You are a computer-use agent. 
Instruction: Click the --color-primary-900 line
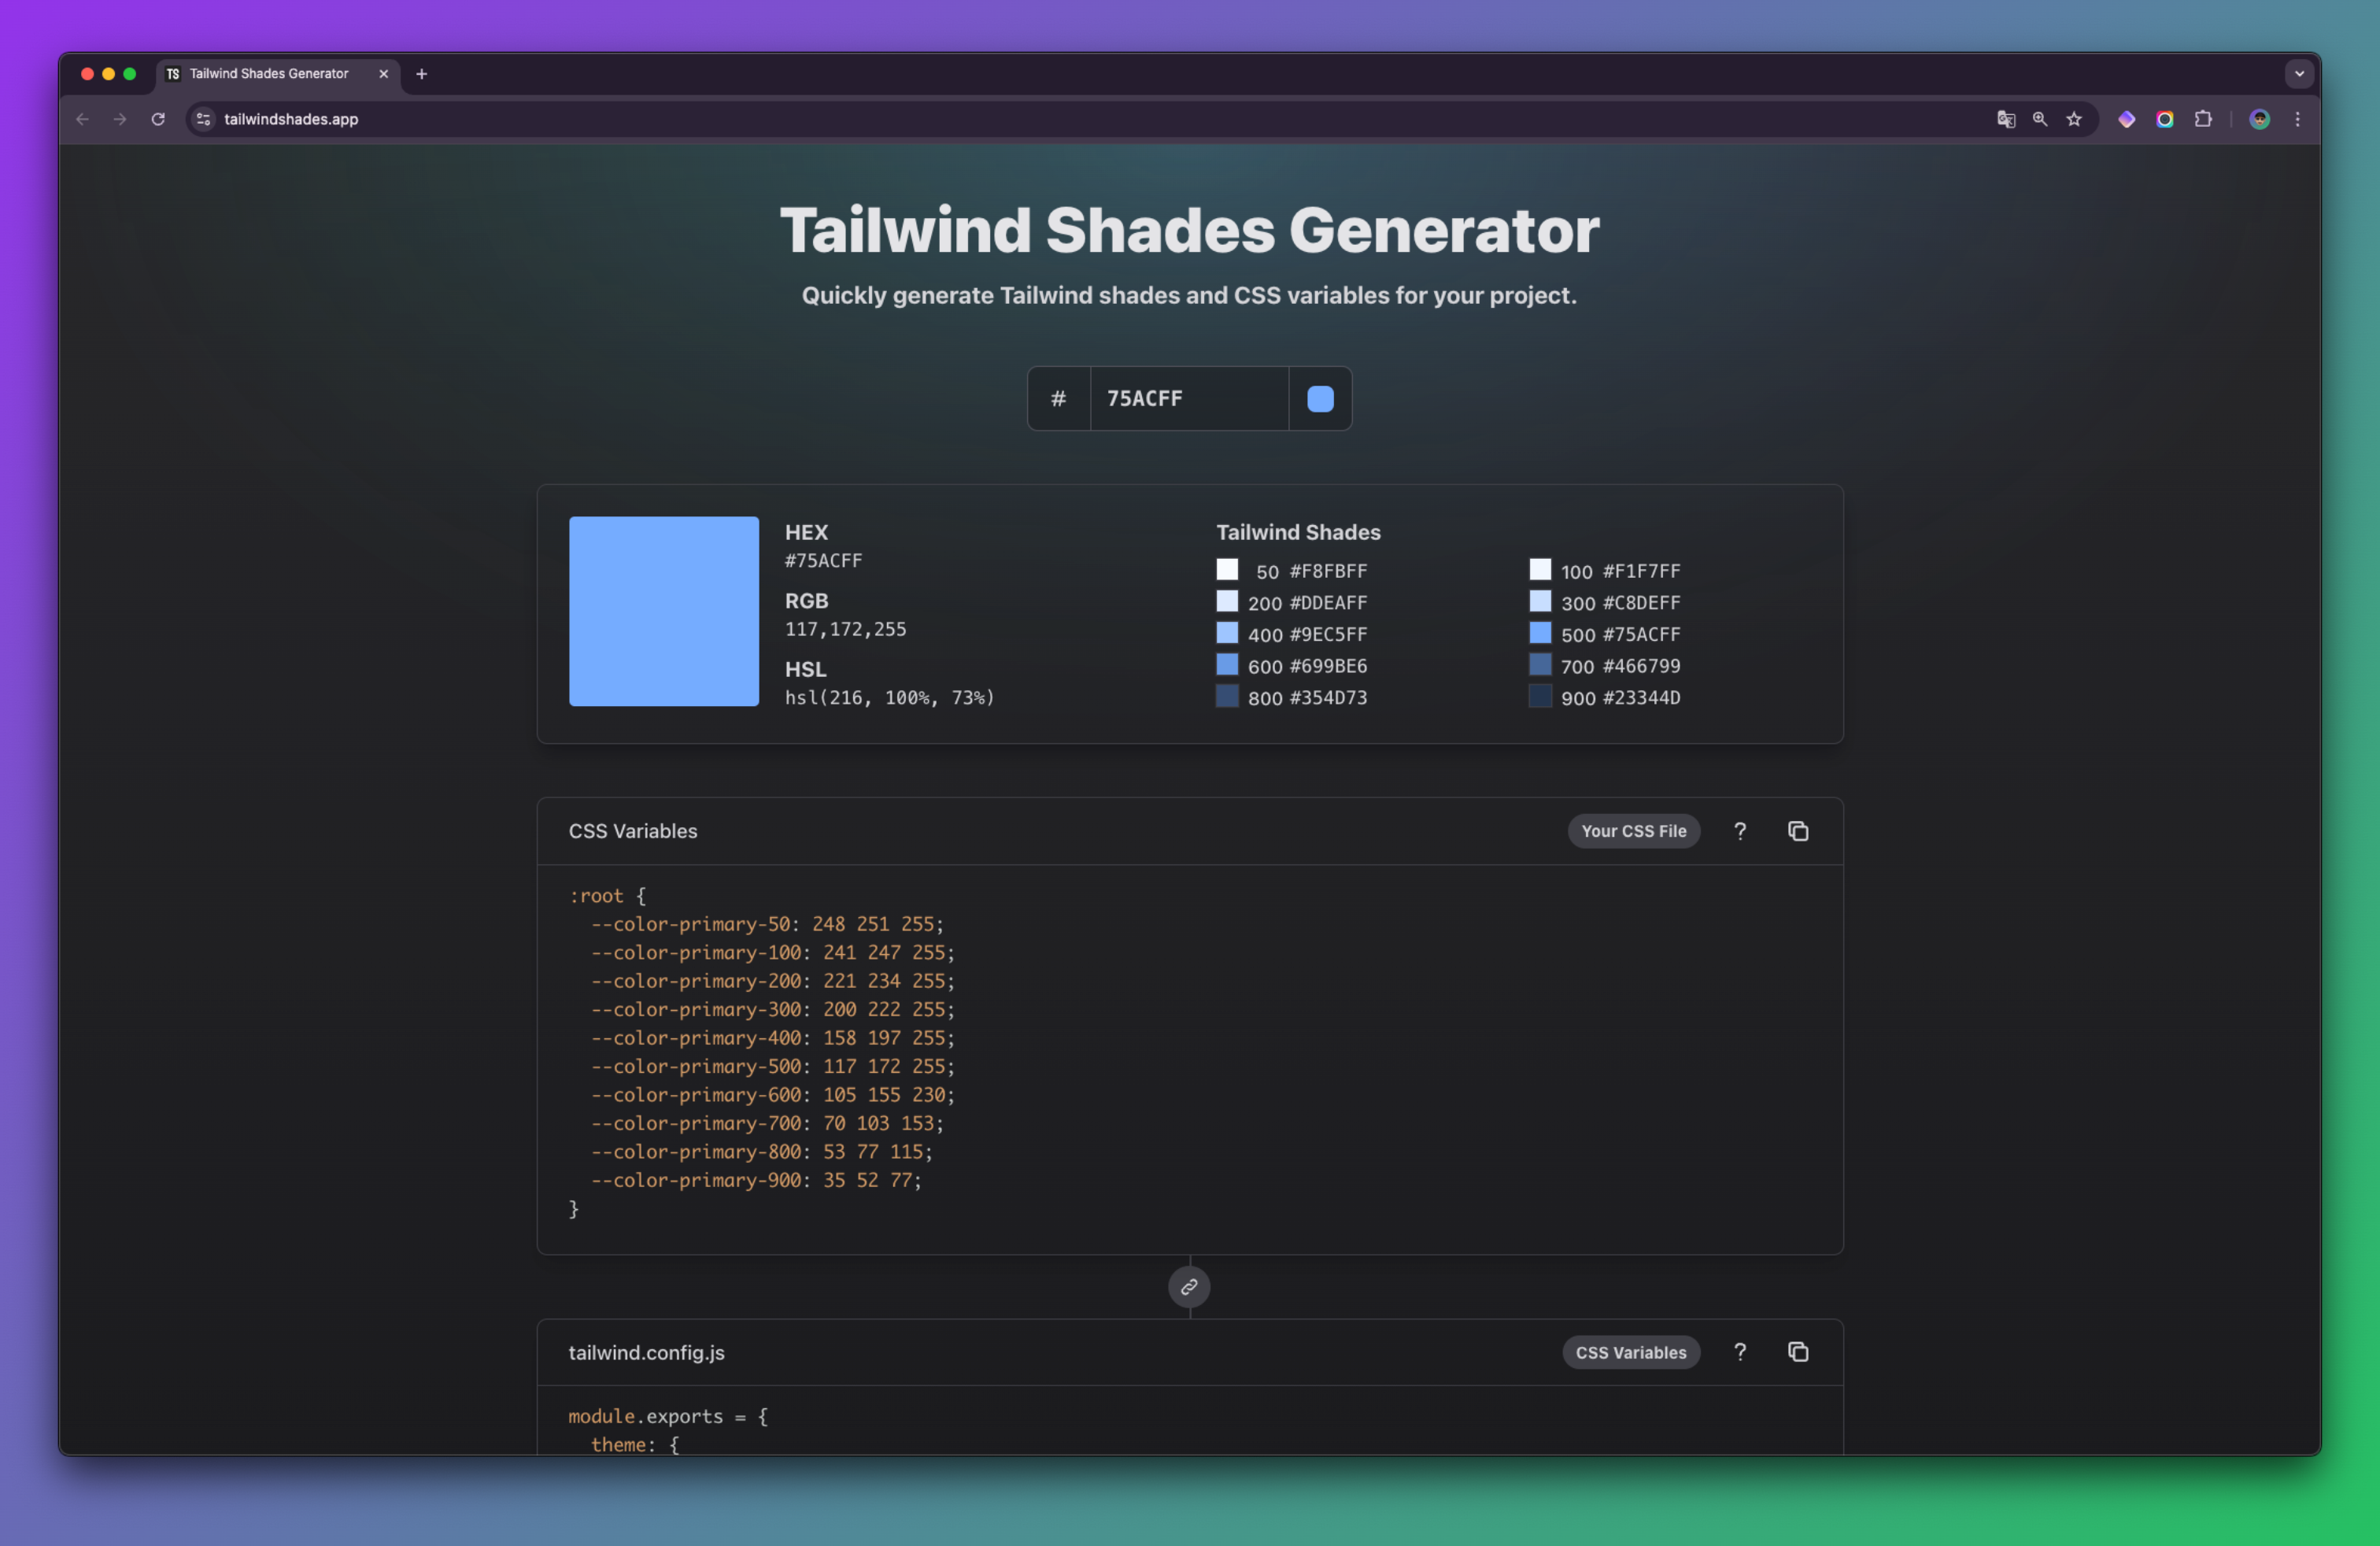pos(756,1180)
